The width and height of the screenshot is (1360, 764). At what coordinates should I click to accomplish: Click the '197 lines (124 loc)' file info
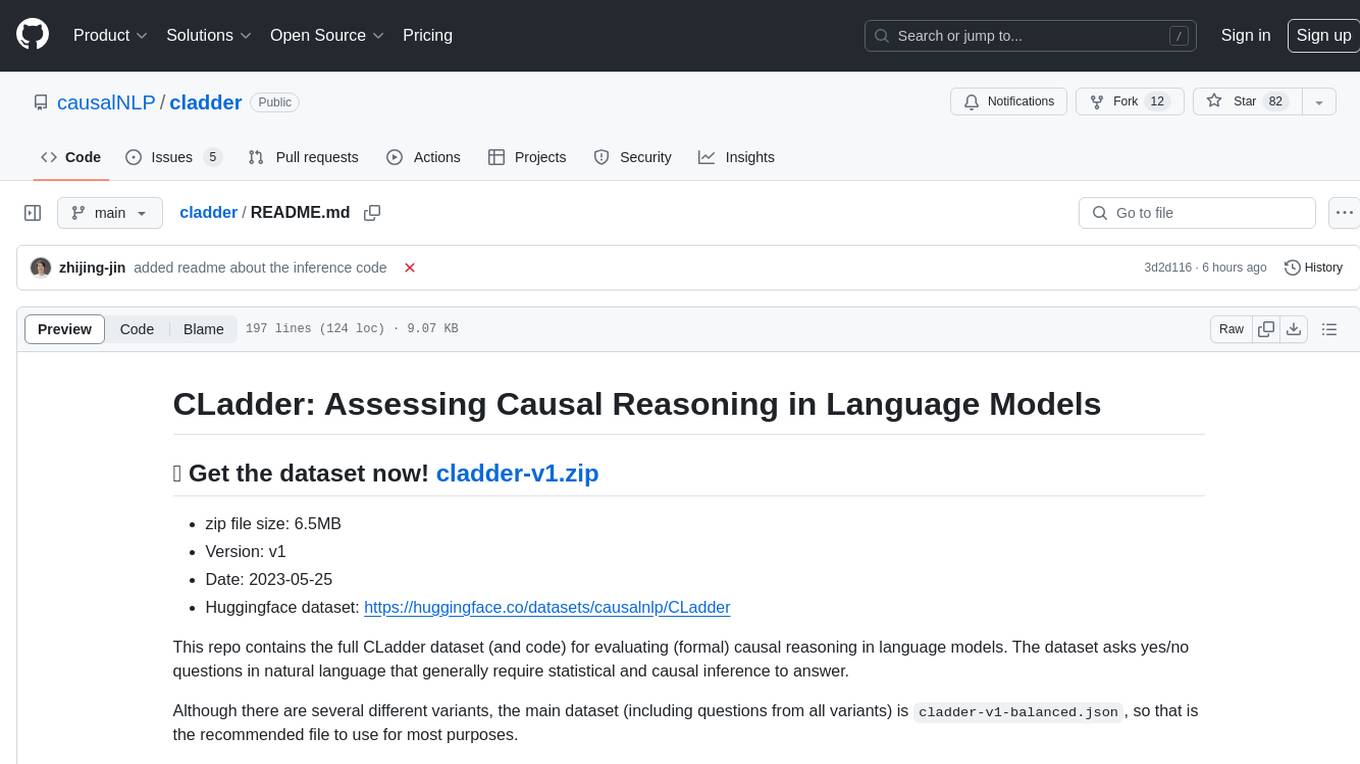(314, 329)
